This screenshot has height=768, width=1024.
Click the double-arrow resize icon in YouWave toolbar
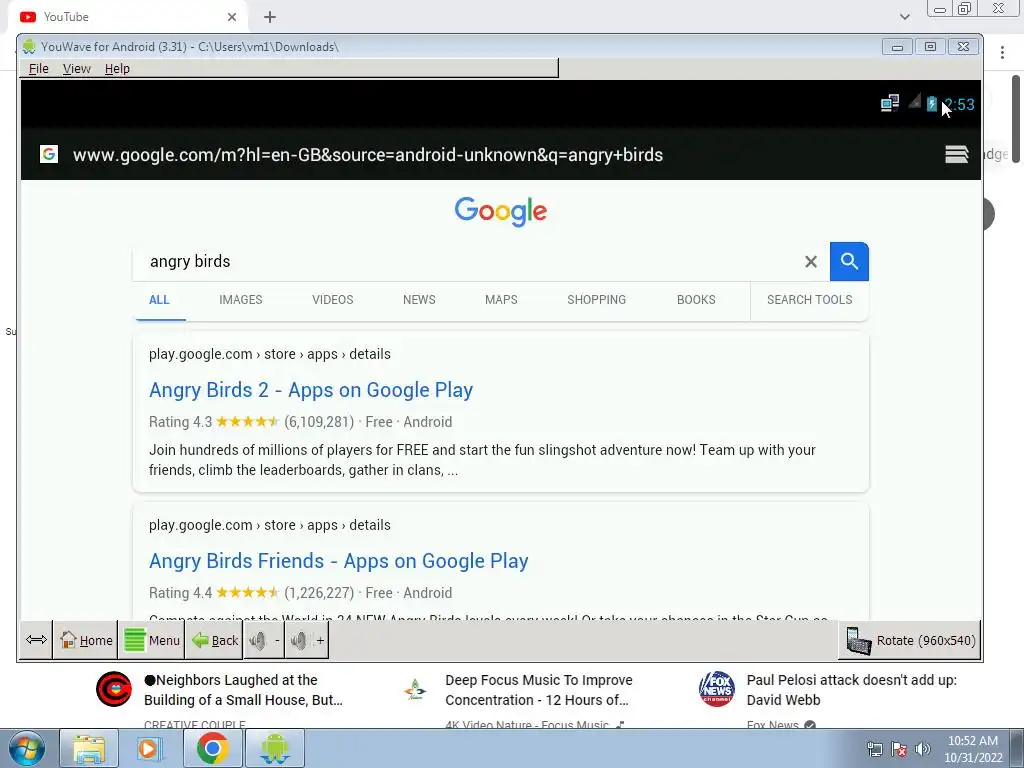point(36,640)
